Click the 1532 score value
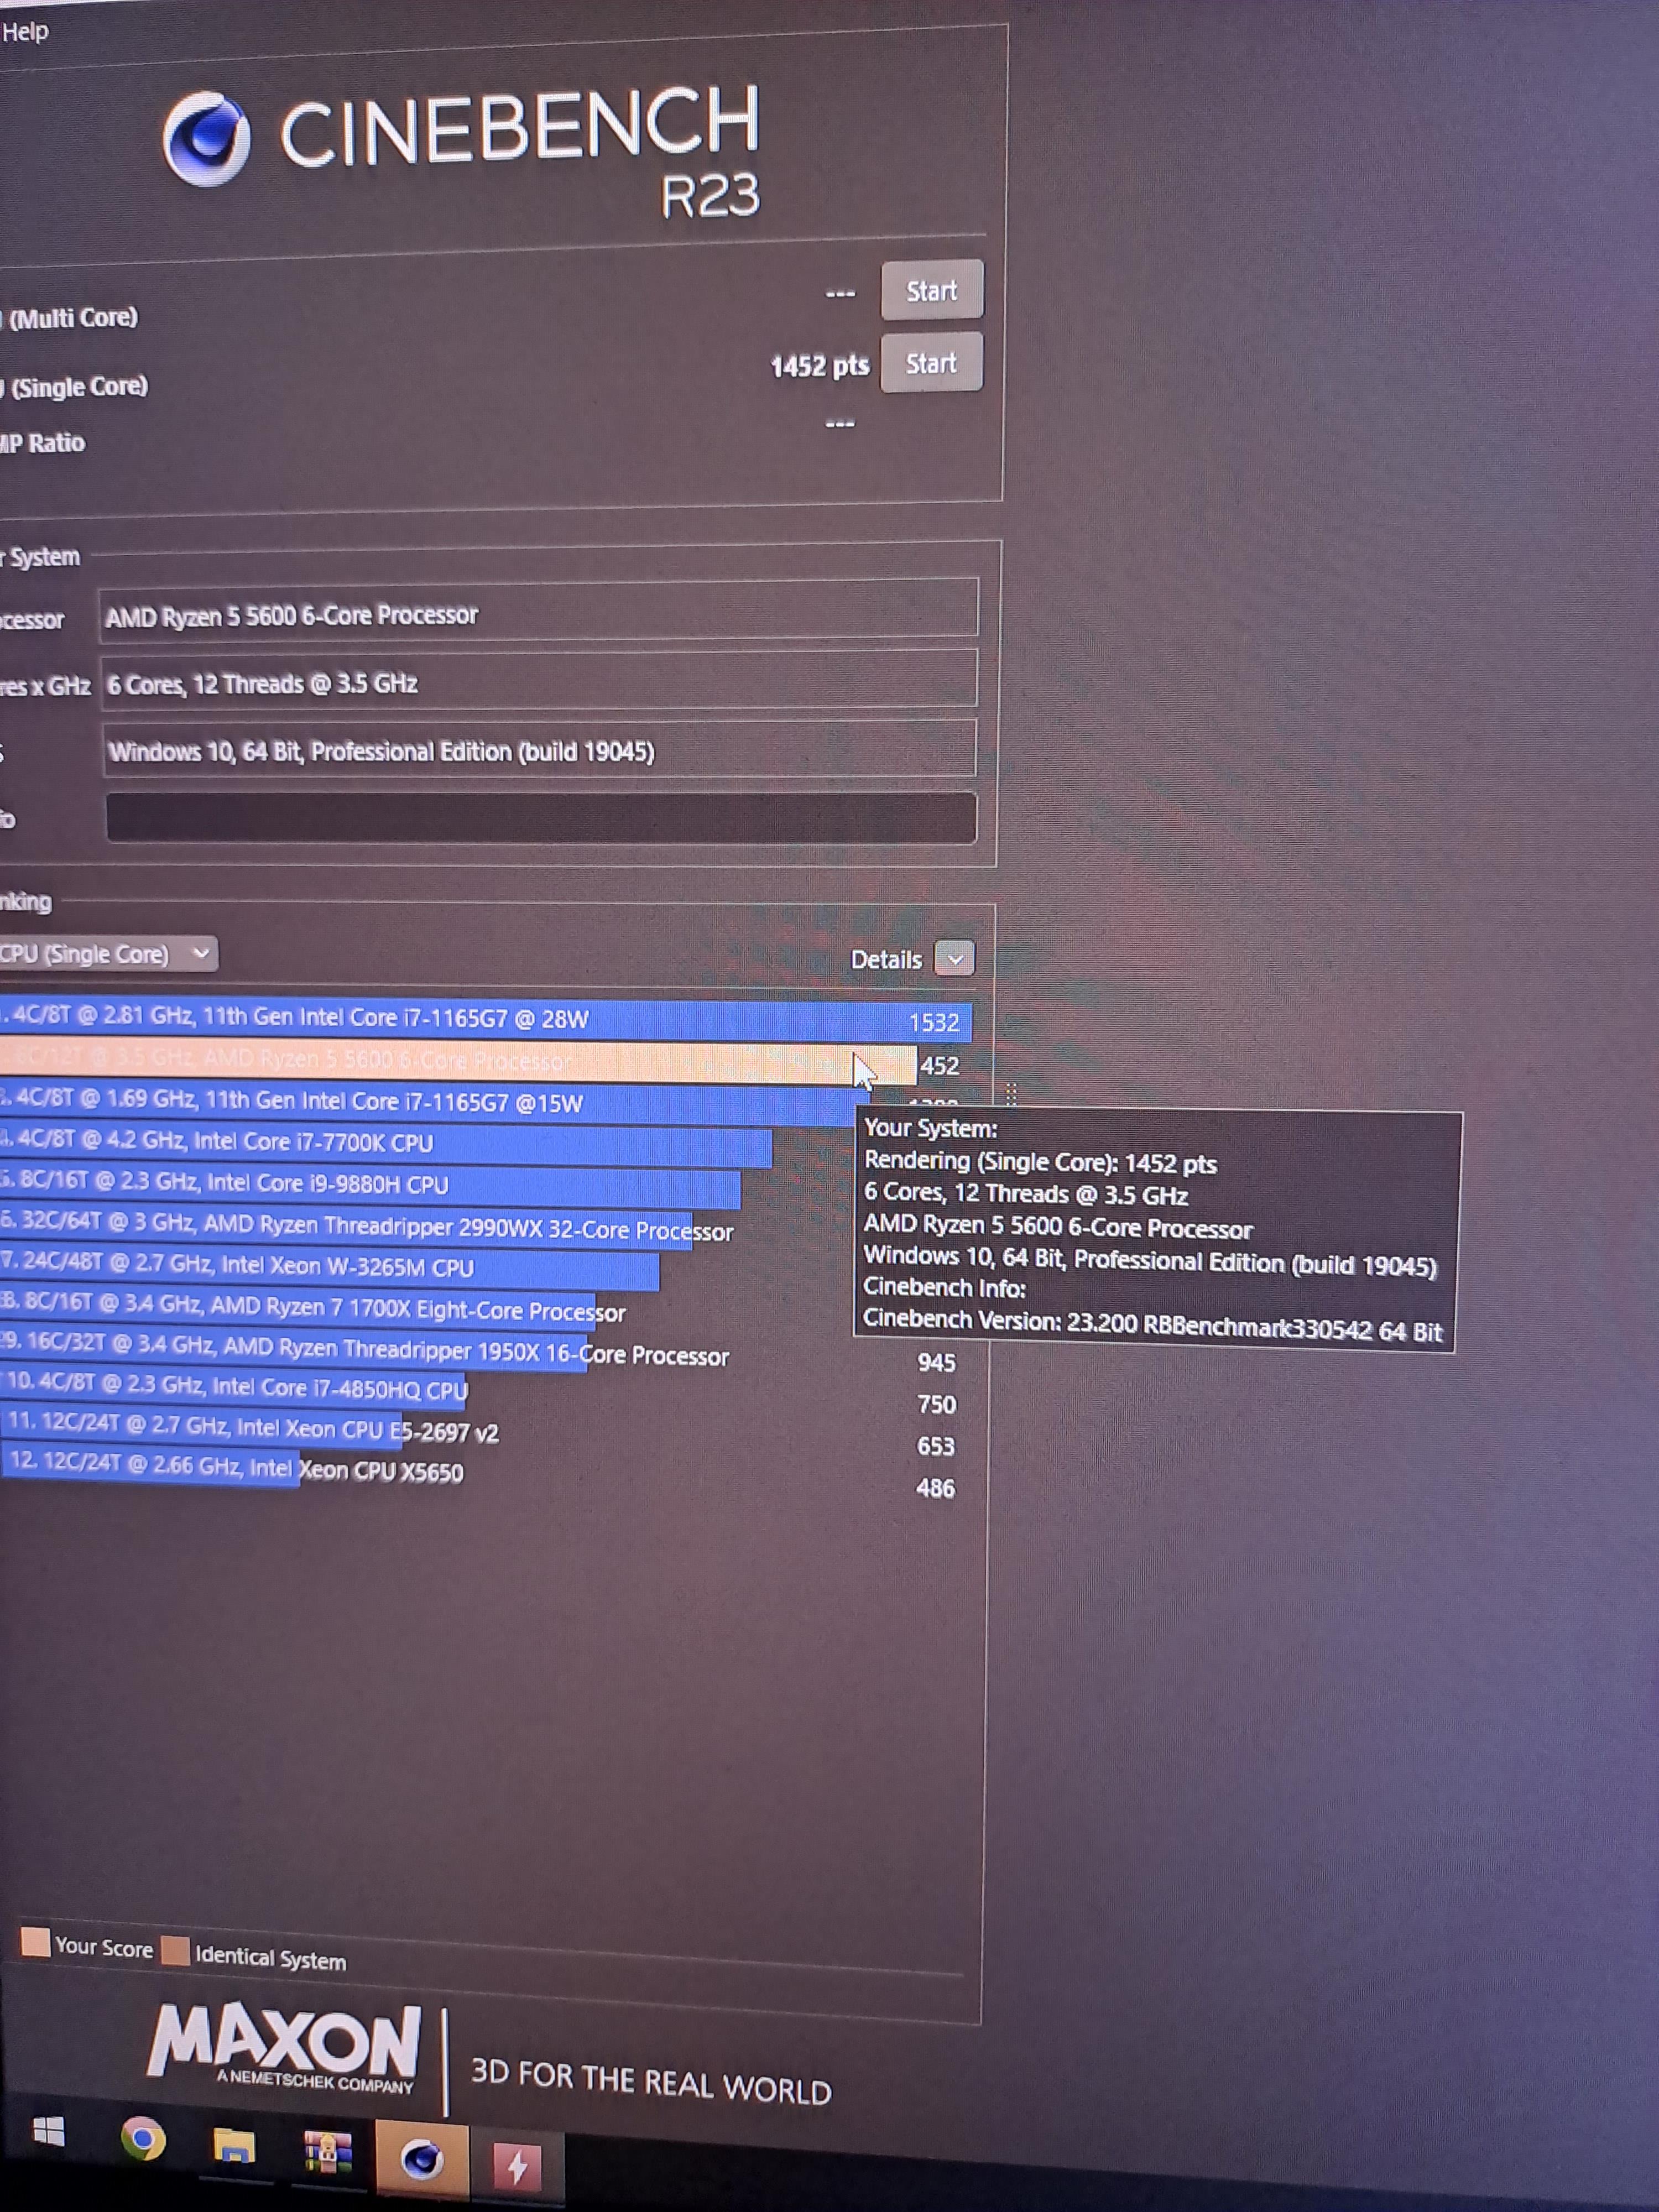 pos(934,1023)
